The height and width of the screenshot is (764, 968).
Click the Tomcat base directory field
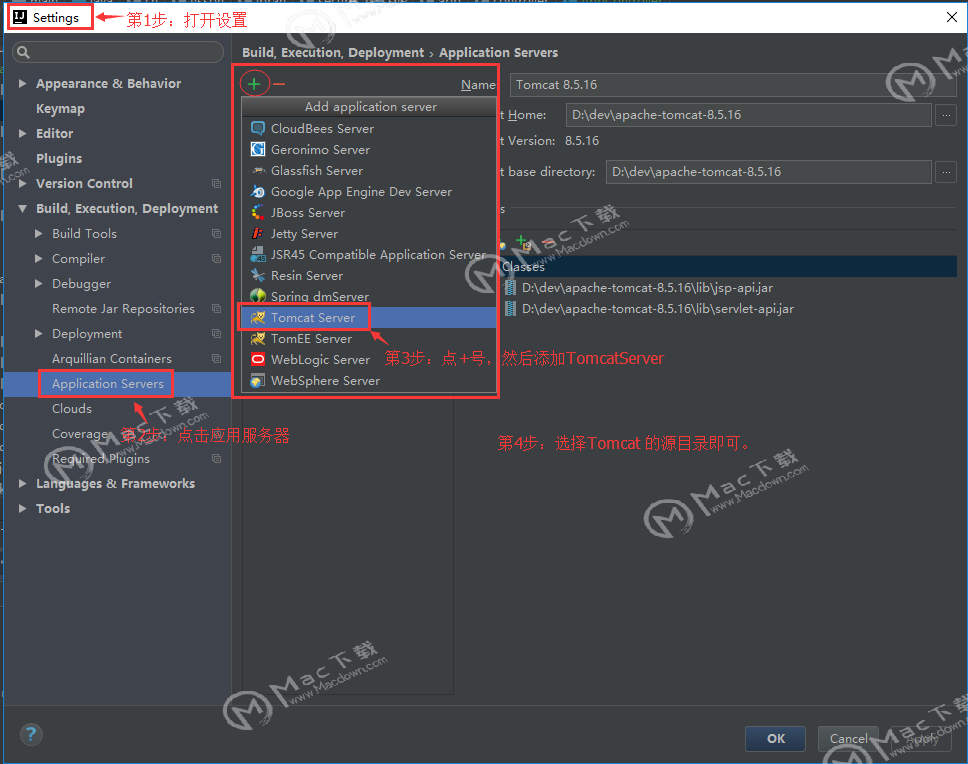pyautogui.click(x=769, y=172)
